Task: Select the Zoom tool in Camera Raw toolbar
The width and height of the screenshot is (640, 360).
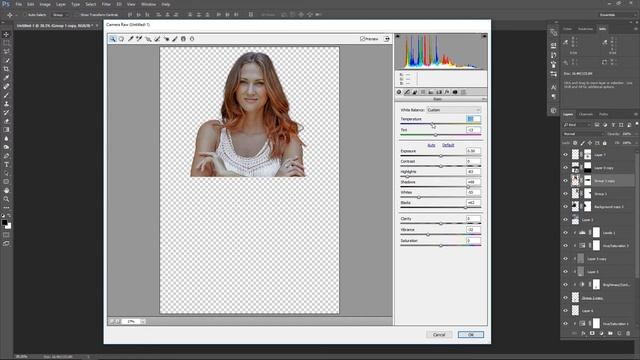Action: [112, 39]
